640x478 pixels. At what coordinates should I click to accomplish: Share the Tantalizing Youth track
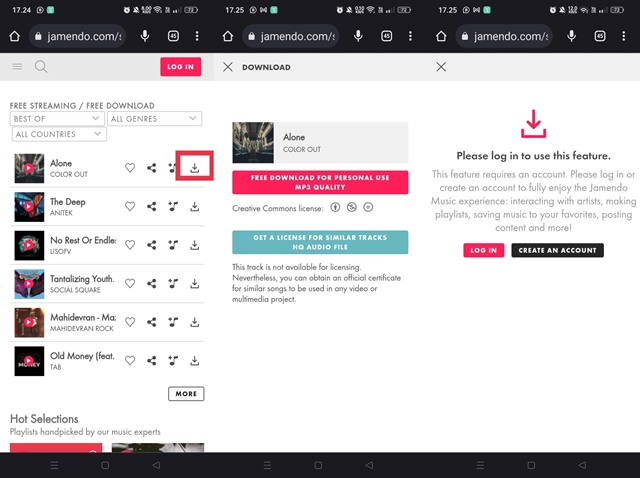point(151,283)
